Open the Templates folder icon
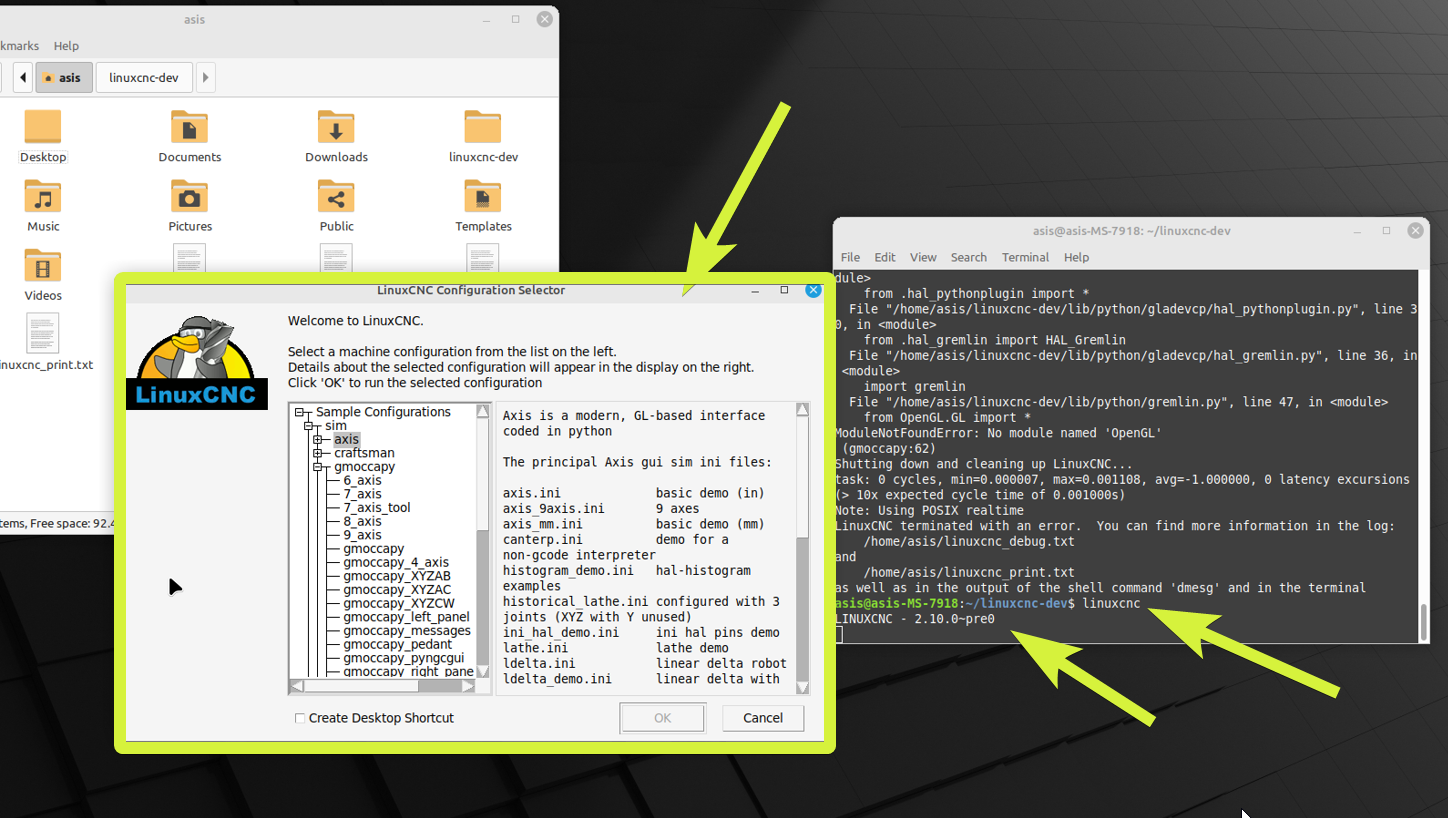The image size is (1448, 818). 483,197
